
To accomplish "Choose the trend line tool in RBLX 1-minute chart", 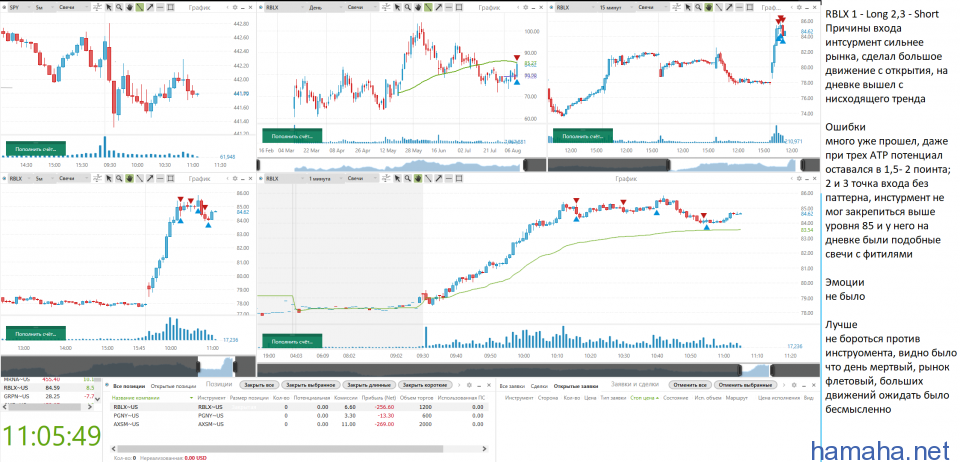I will click(x=429, y=179).
